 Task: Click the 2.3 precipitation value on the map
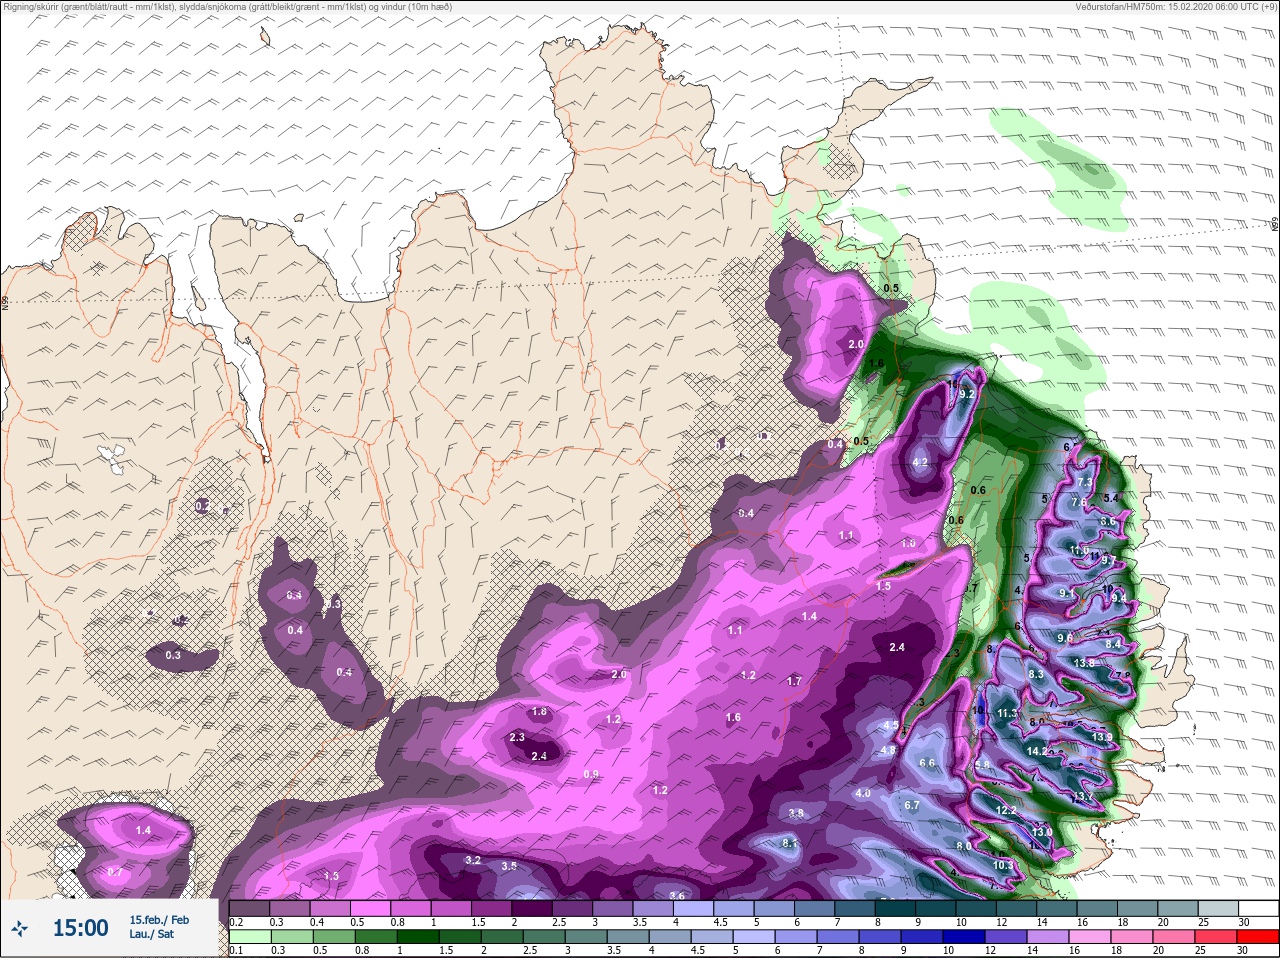[x=517, y=737]
